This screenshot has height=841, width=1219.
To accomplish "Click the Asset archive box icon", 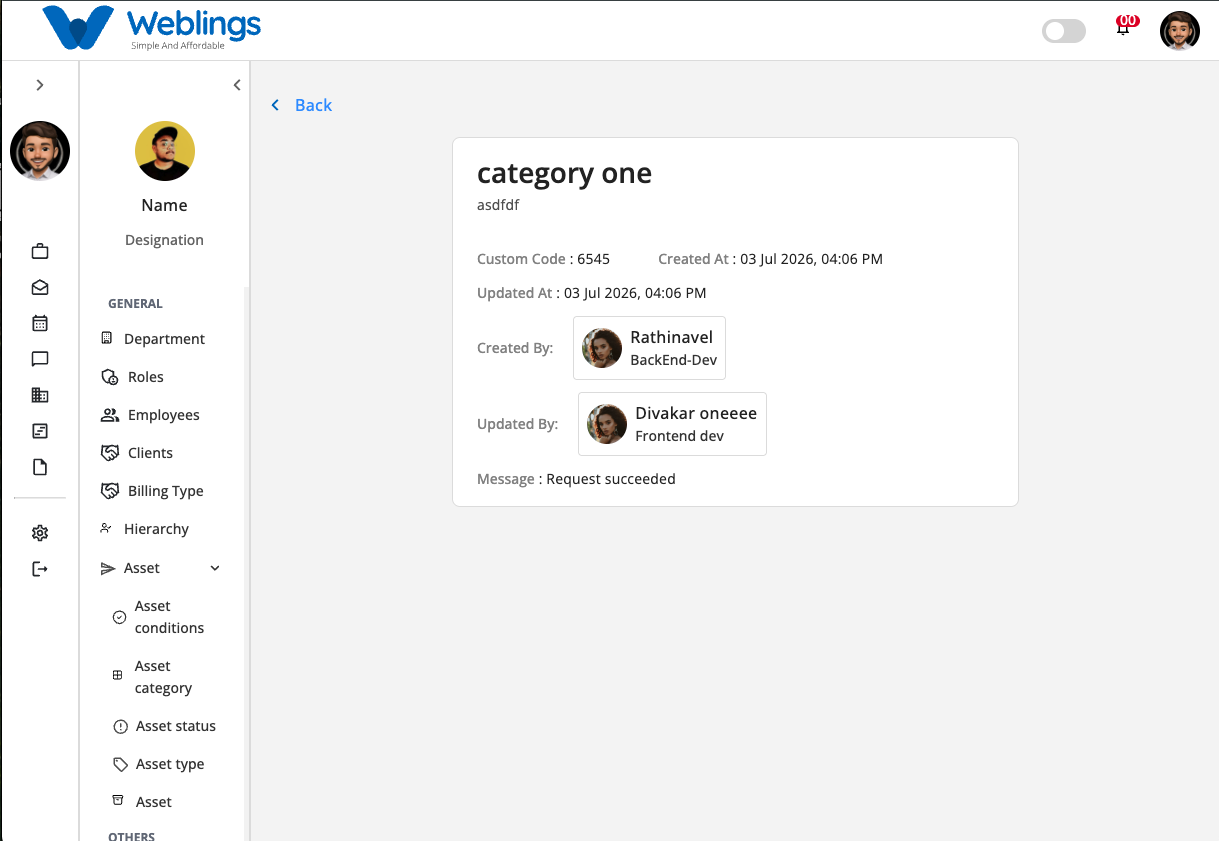I will [118, 801].
